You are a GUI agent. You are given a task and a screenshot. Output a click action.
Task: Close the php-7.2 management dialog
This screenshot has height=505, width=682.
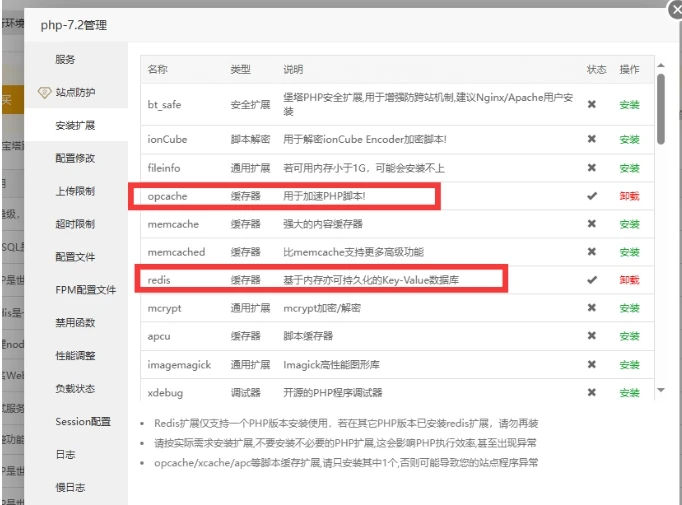[676, 9]
